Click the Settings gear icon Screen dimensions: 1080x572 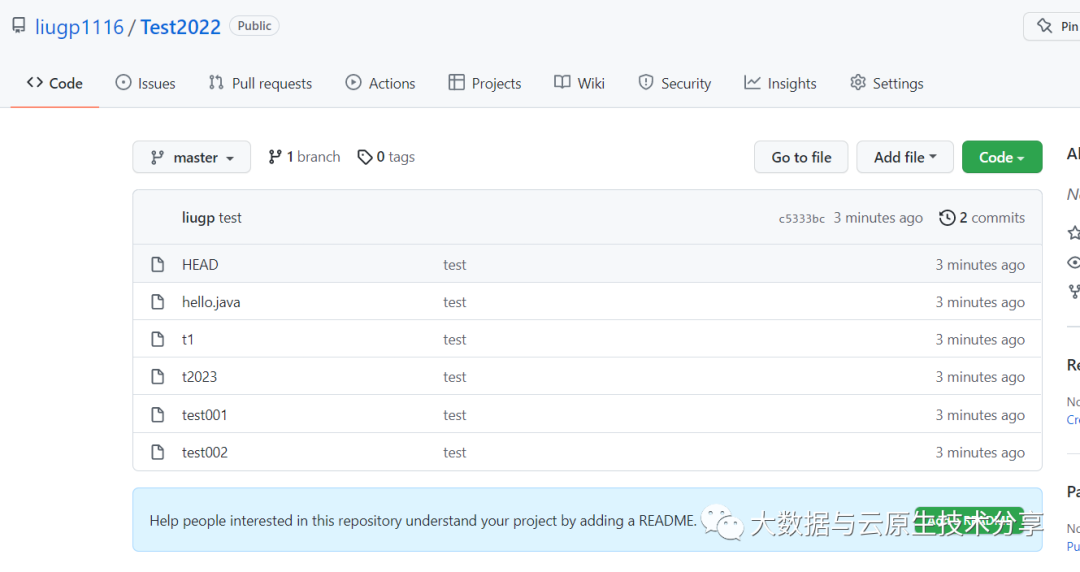(858, 83)
